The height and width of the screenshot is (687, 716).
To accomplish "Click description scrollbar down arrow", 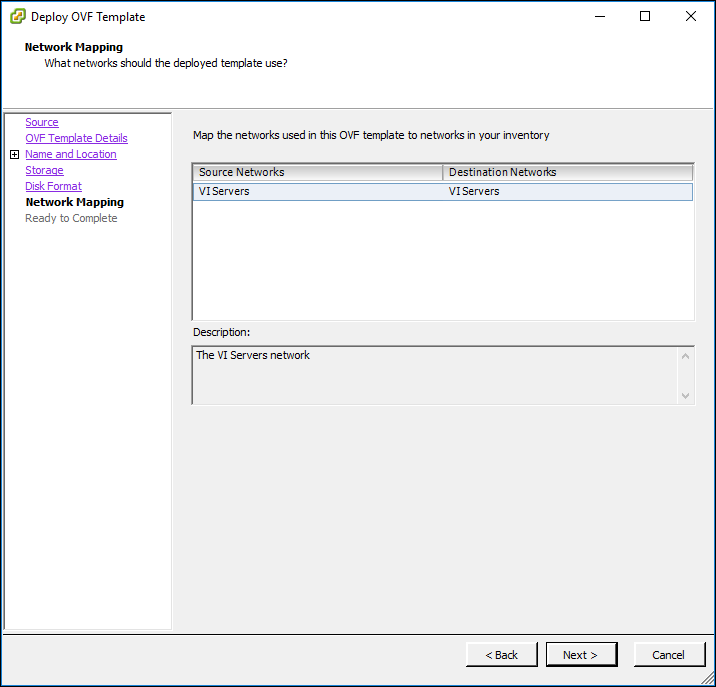I will (685, 396).
